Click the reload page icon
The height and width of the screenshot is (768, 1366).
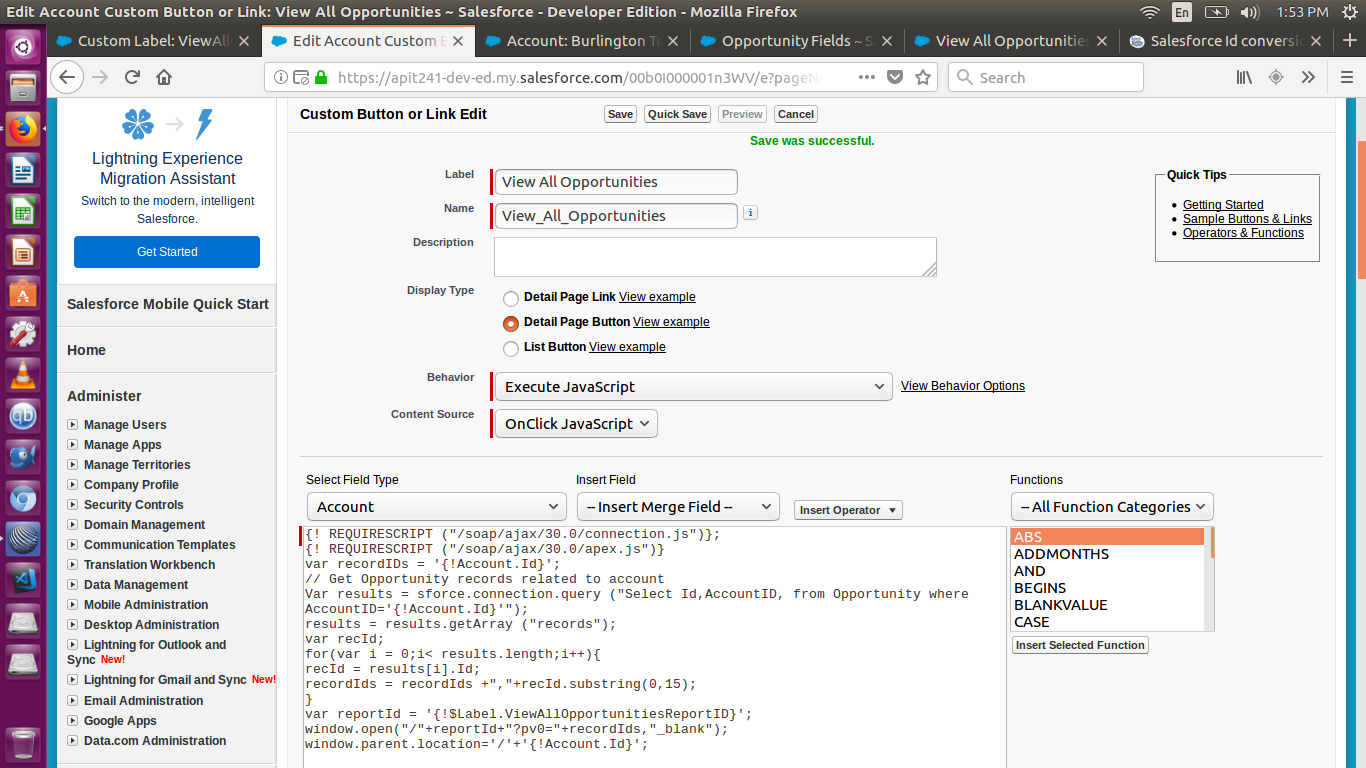(132, 77)
